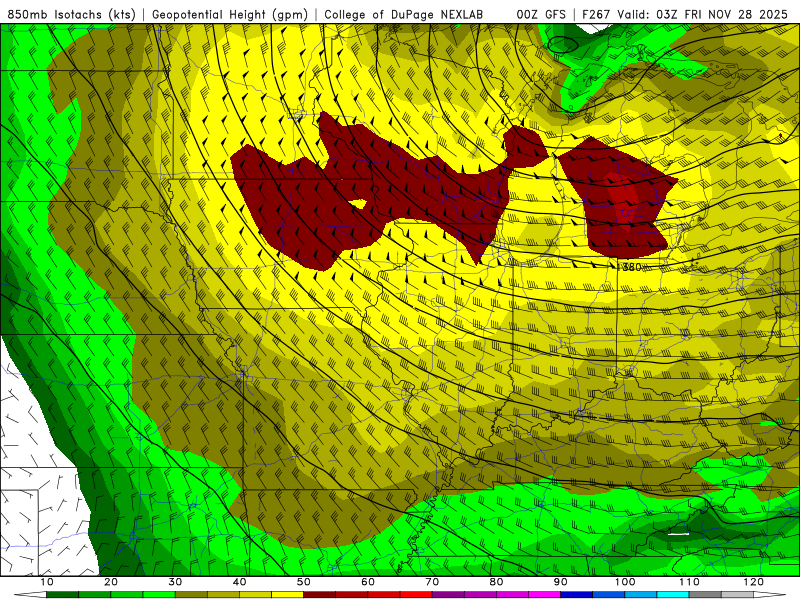Click the '40' value on the color scale
The width and height of the screenshot is (800, 600).
pos(239,582)
